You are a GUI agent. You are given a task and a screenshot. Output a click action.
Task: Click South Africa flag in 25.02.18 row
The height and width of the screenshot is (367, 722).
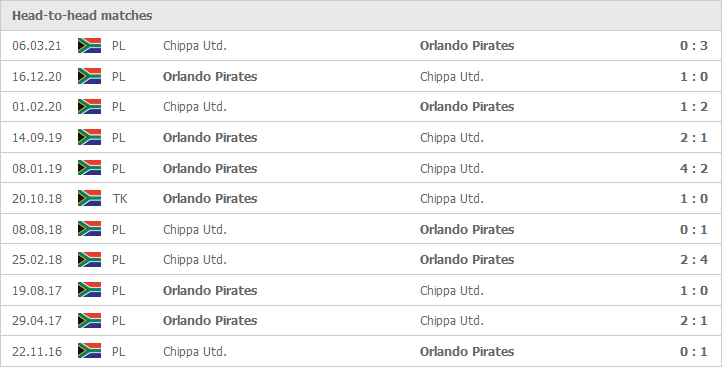point(89,260)
